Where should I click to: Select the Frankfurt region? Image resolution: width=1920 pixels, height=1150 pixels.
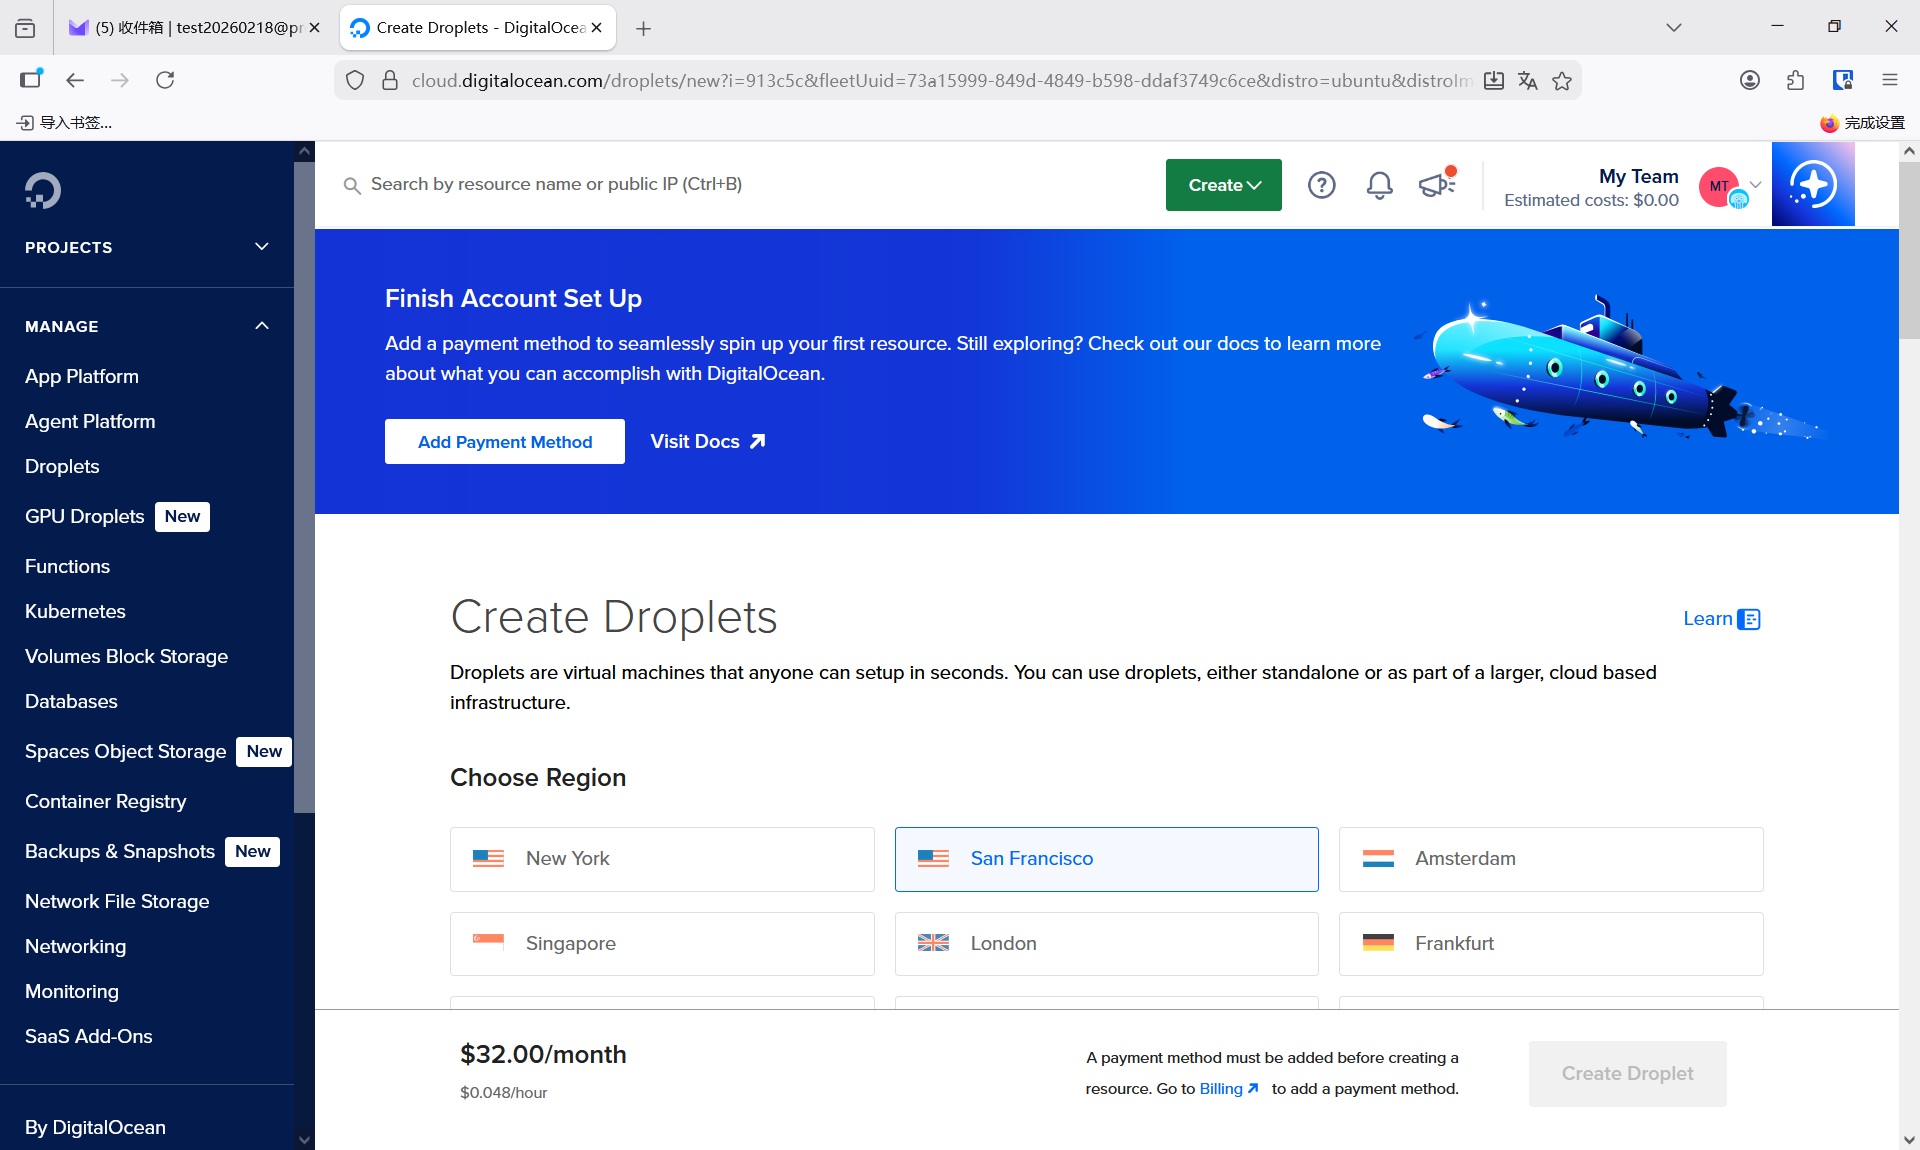pyautogui.click(x=1551, y=944)
